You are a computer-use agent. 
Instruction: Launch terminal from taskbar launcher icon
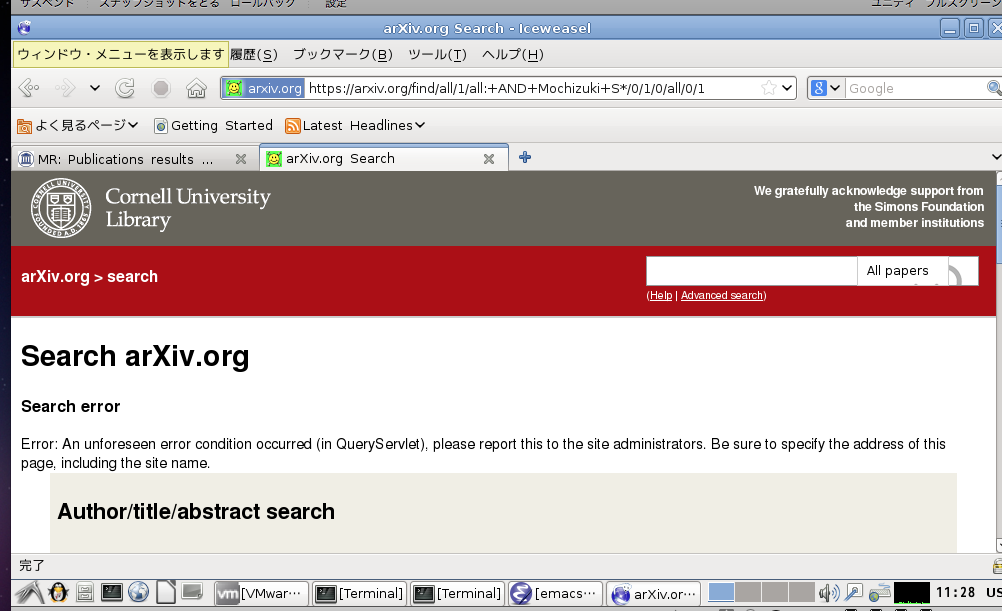coord(111,592)
